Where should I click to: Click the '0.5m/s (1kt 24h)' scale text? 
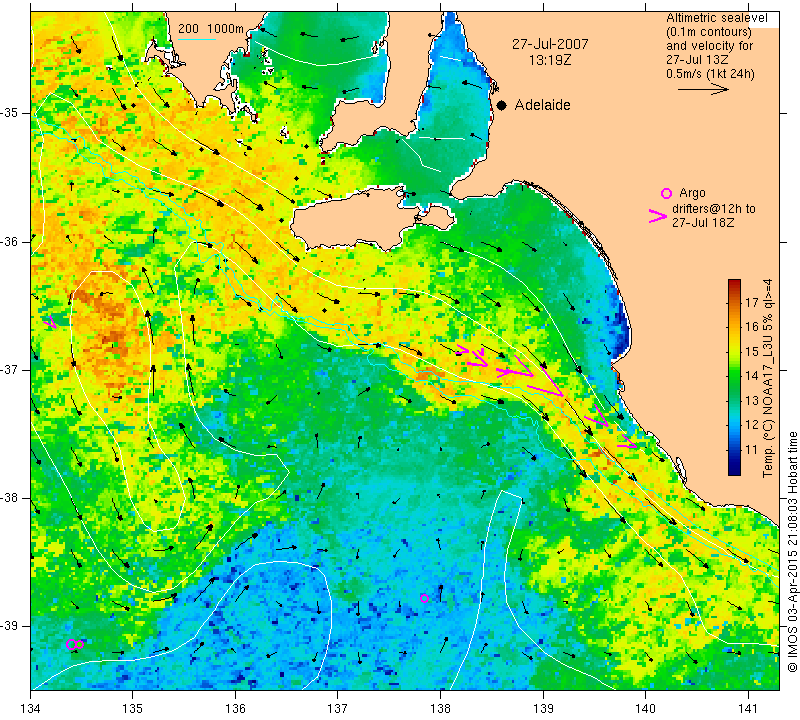click(x=710, y=74)
